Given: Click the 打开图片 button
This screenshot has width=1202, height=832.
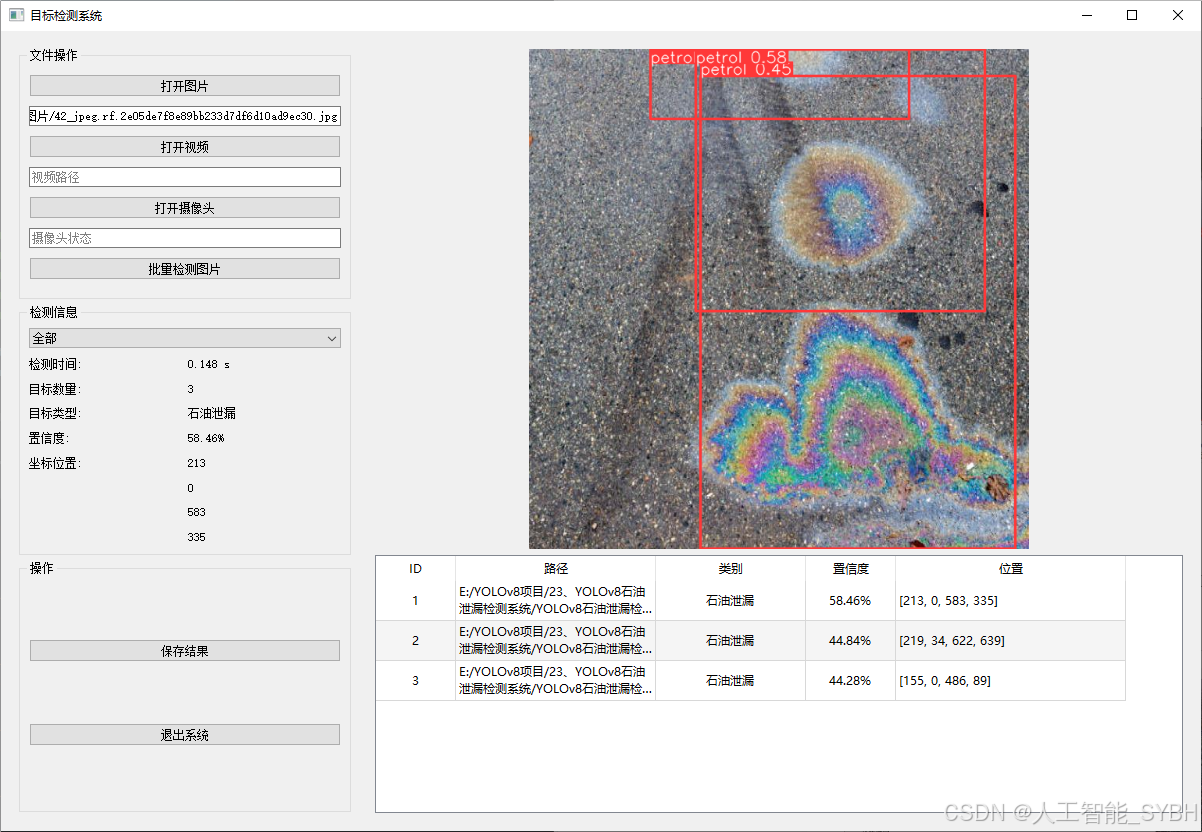Looking at the screenshot, I should pyautogui.click(x=185, y=86).
